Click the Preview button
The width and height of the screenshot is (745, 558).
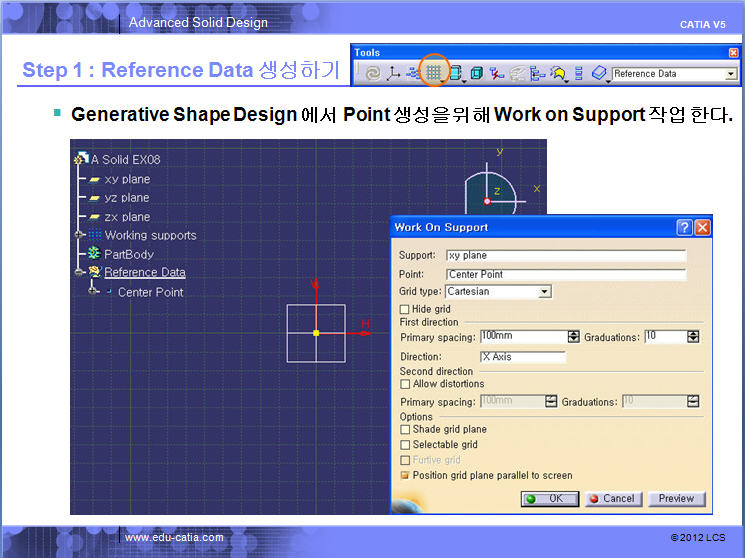pos(676,498)
